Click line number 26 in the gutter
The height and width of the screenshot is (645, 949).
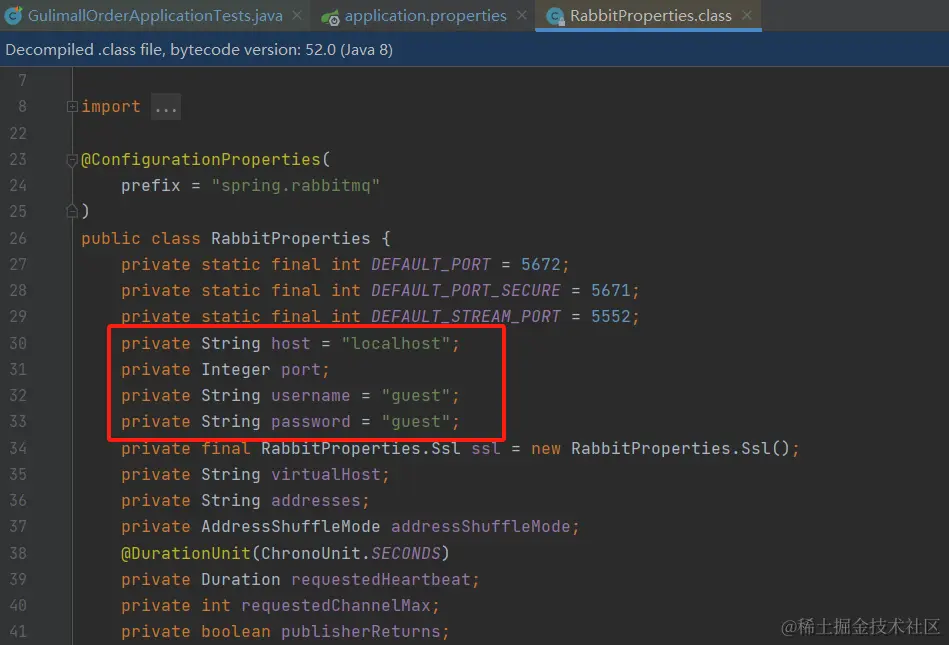(x=18, y=238)
